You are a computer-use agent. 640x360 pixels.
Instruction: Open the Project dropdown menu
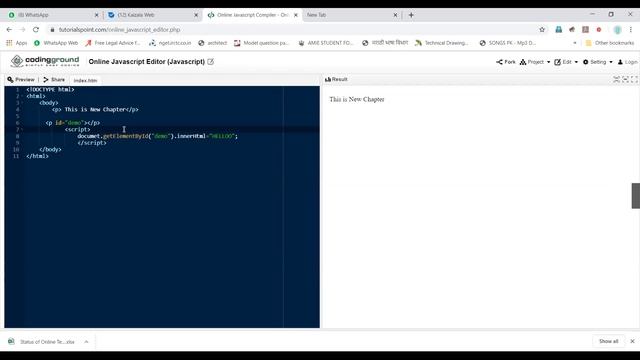point(534,62)
